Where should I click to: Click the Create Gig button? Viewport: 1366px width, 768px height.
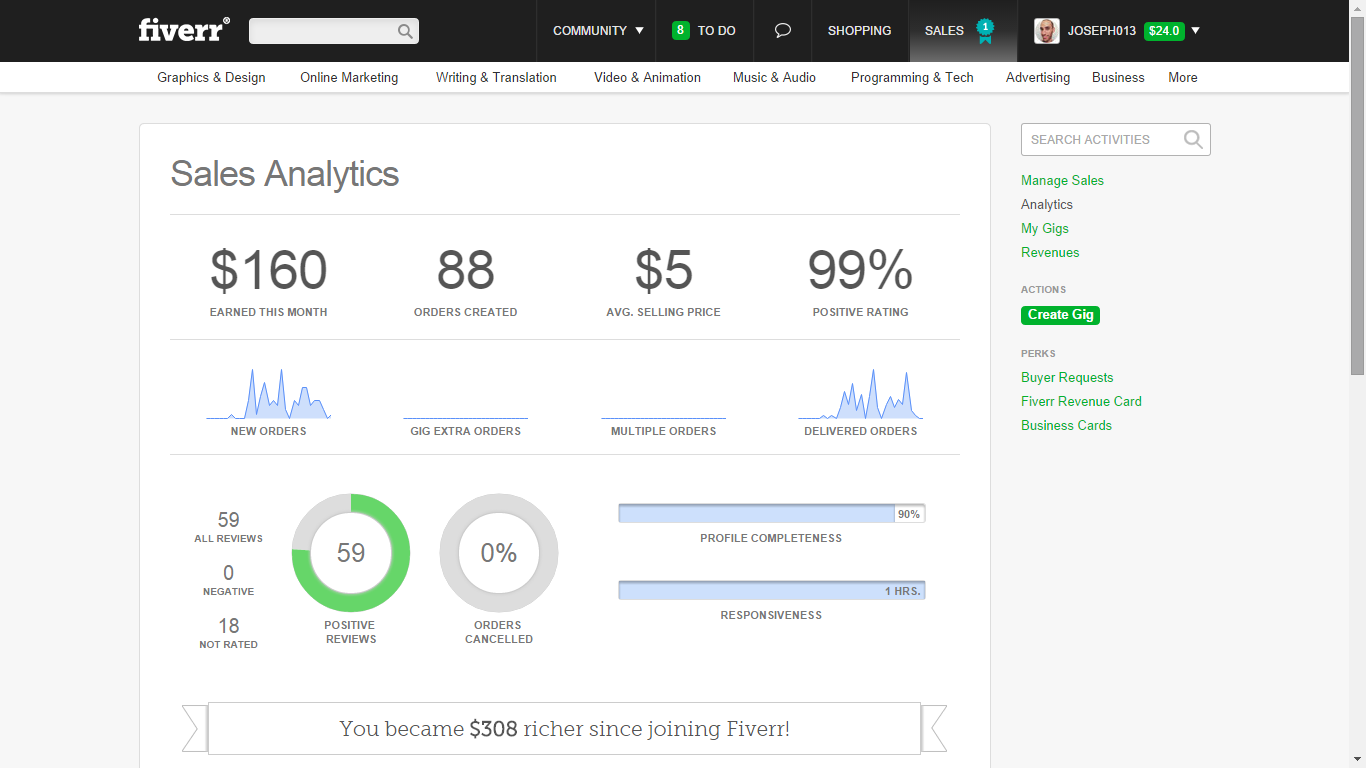pos(1061,314)
